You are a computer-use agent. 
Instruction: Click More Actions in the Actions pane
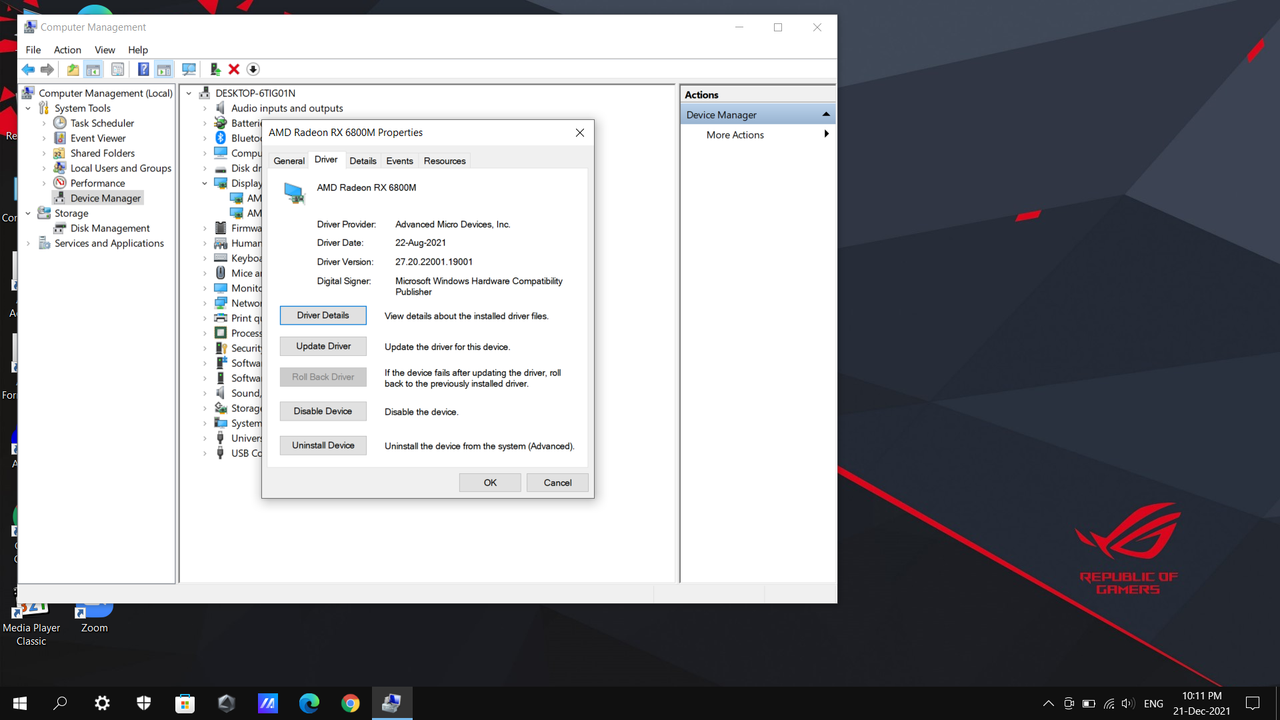(x=735, y=135)
